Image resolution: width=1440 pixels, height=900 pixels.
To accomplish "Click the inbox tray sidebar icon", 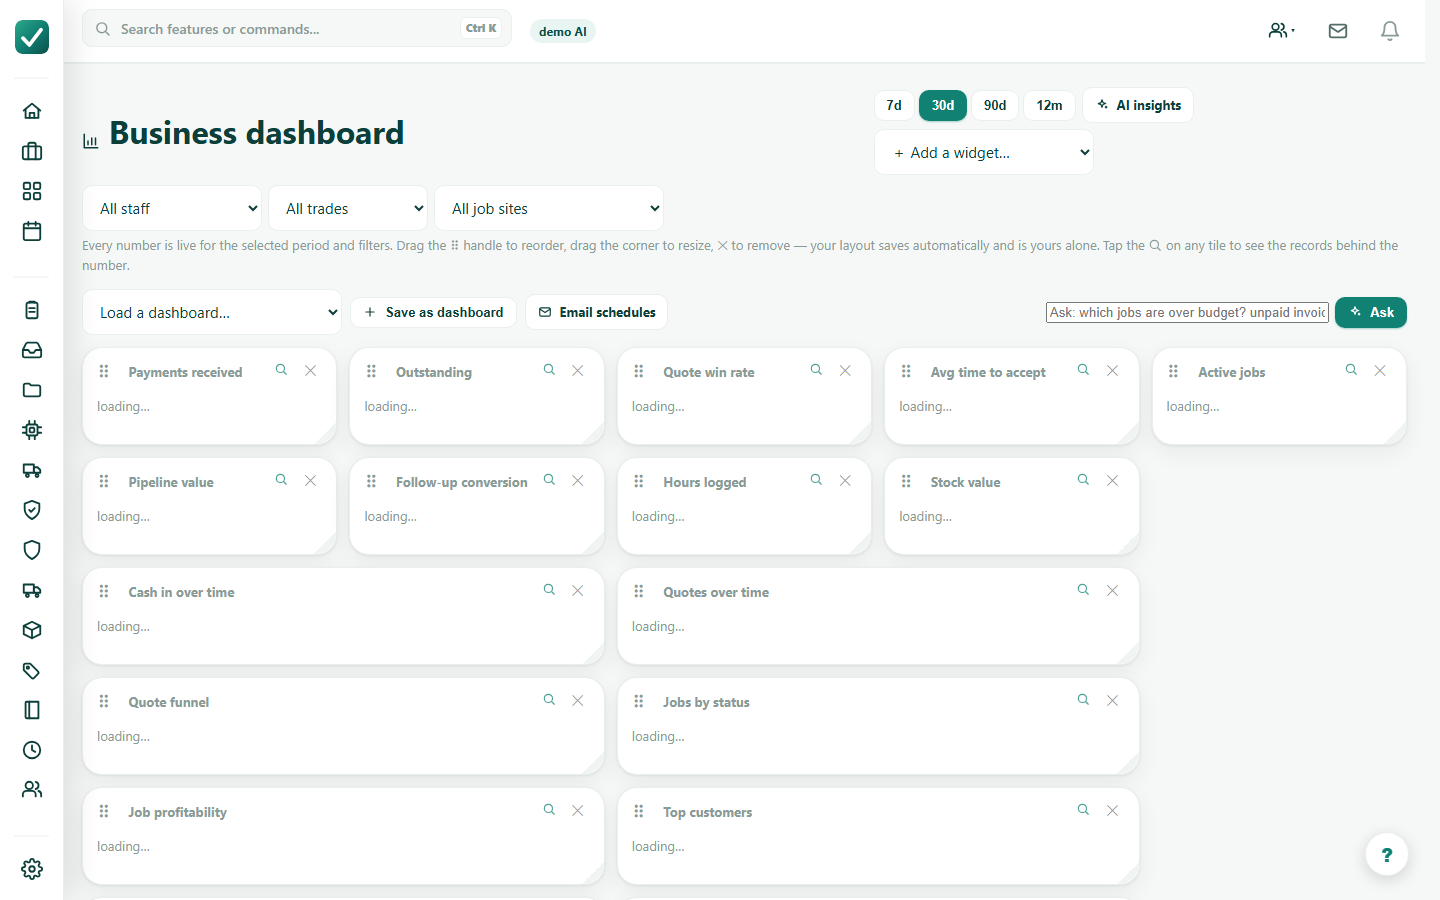I will tap(32, 350).
